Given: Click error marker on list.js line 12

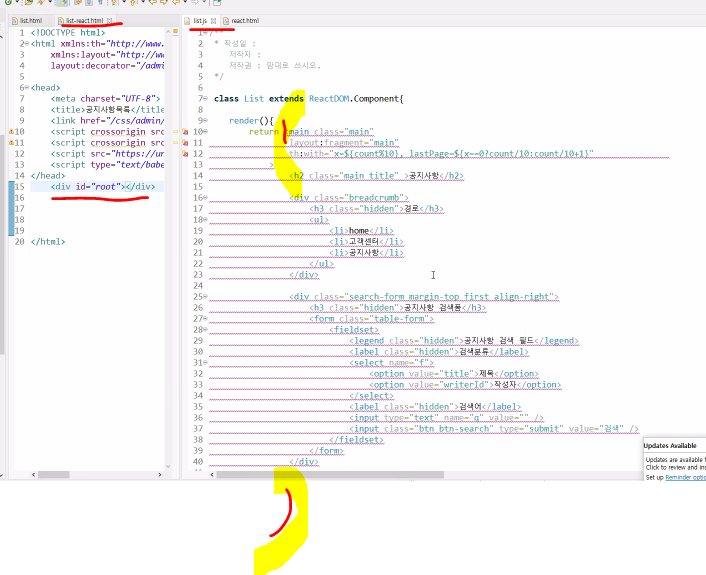Looking at the screenshot, I should point(185,154).
